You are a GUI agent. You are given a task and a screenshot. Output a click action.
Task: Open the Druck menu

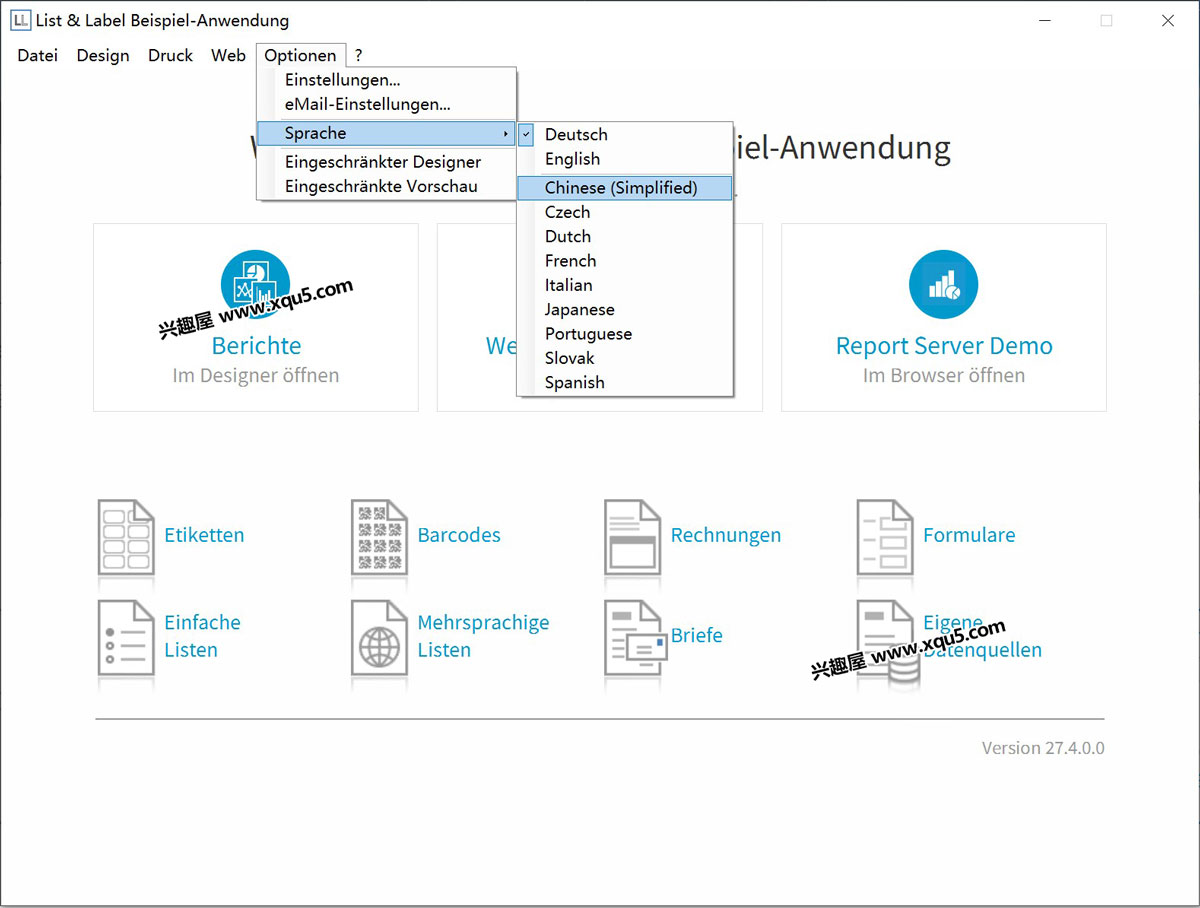click(170, 56)
